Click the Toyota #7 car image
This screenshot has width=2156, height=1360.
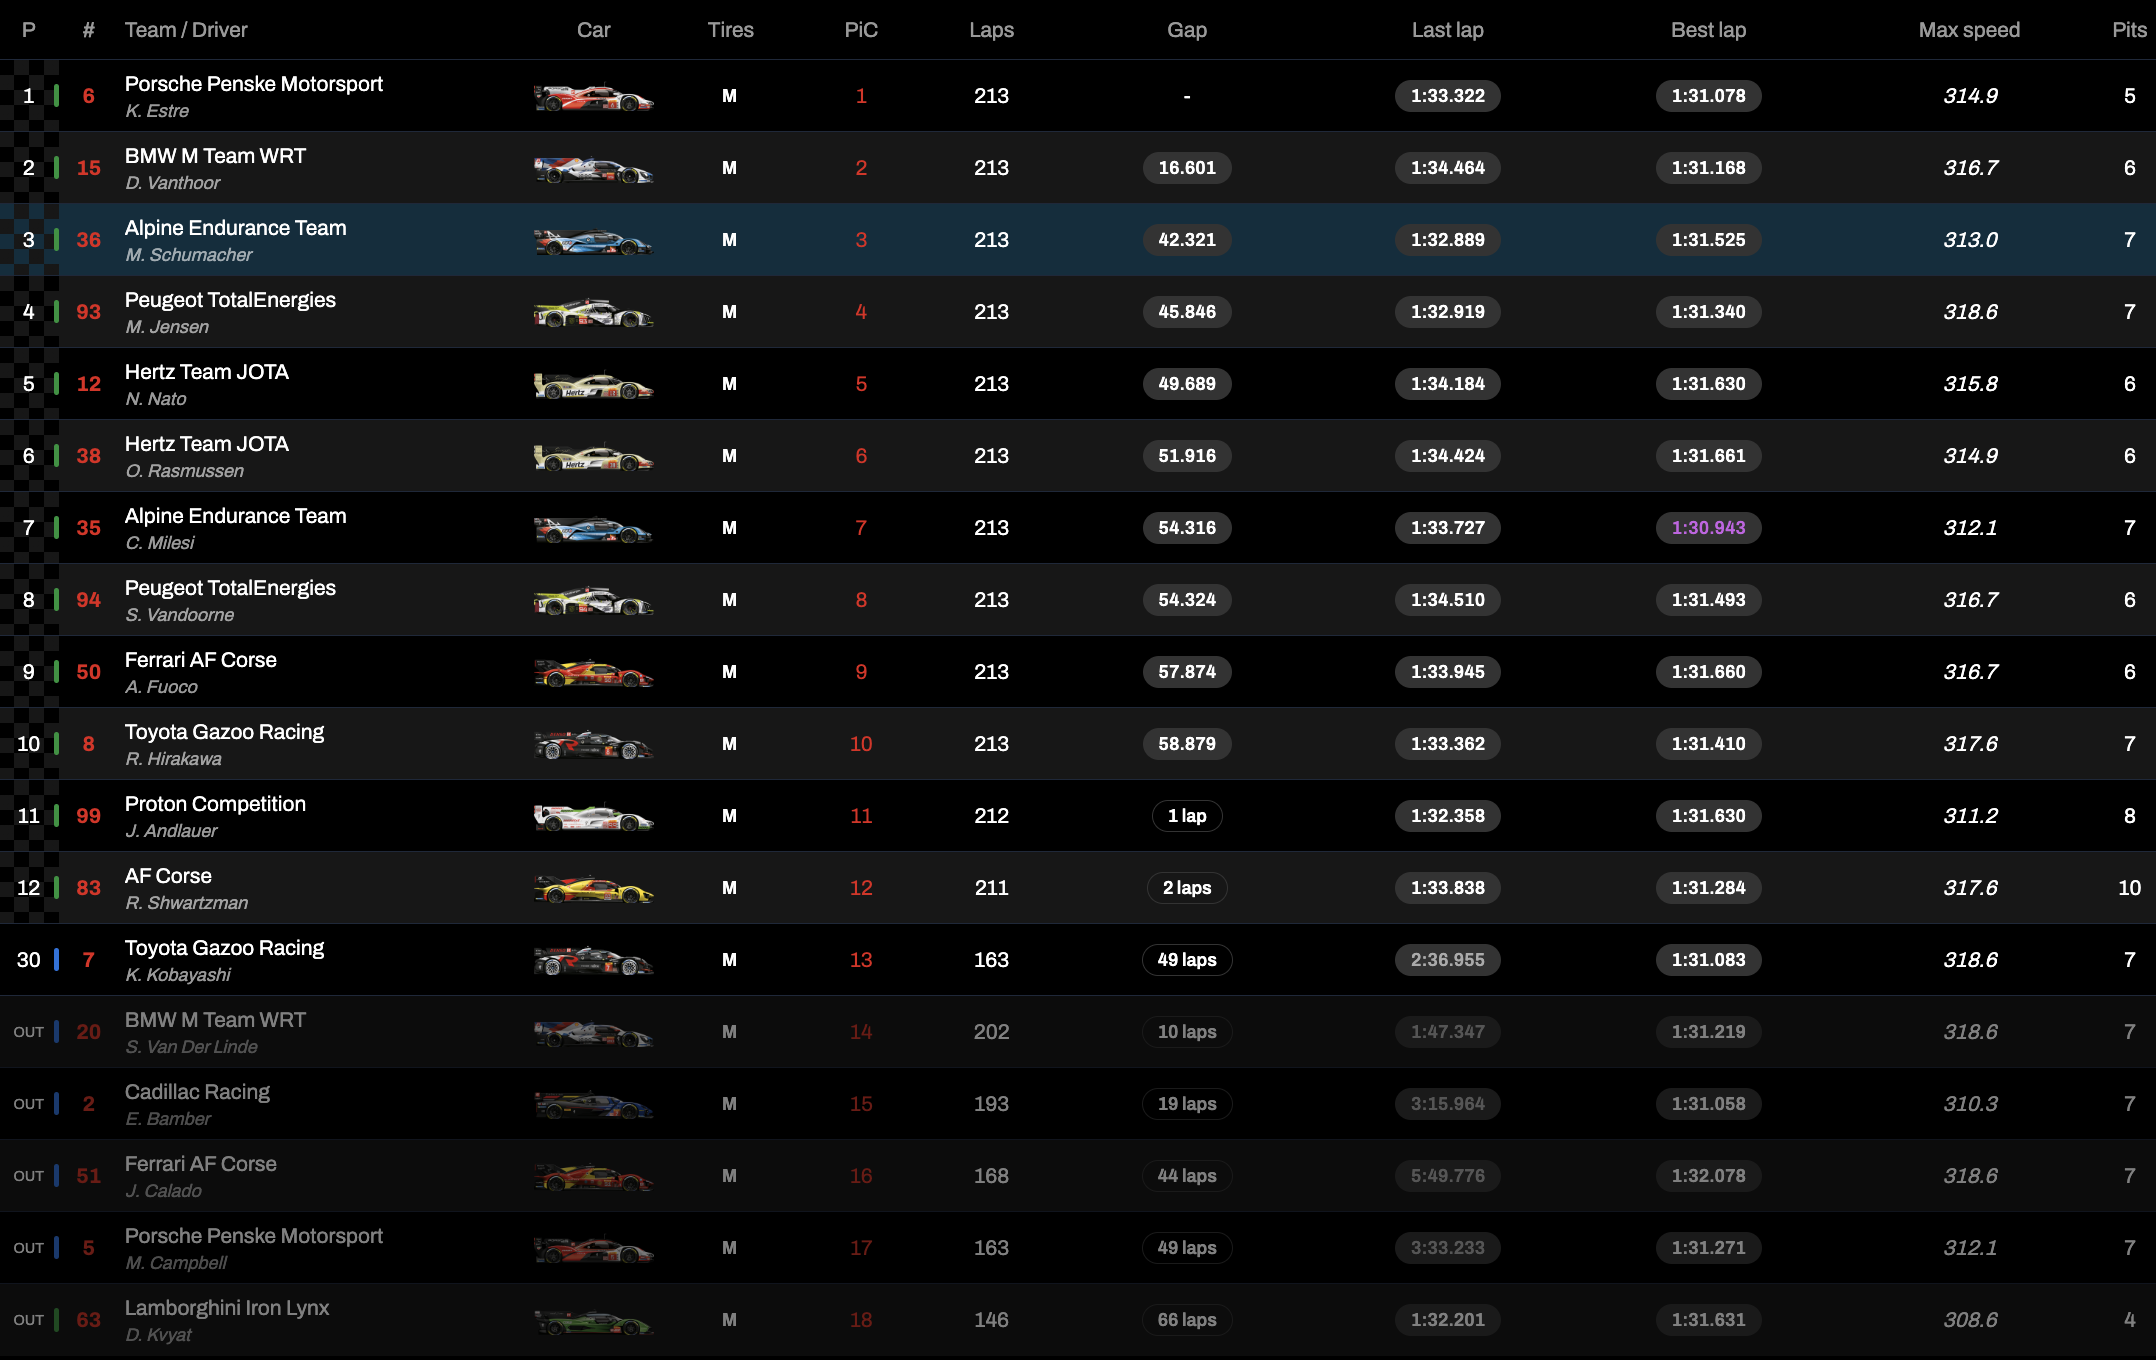pos(594,961)
